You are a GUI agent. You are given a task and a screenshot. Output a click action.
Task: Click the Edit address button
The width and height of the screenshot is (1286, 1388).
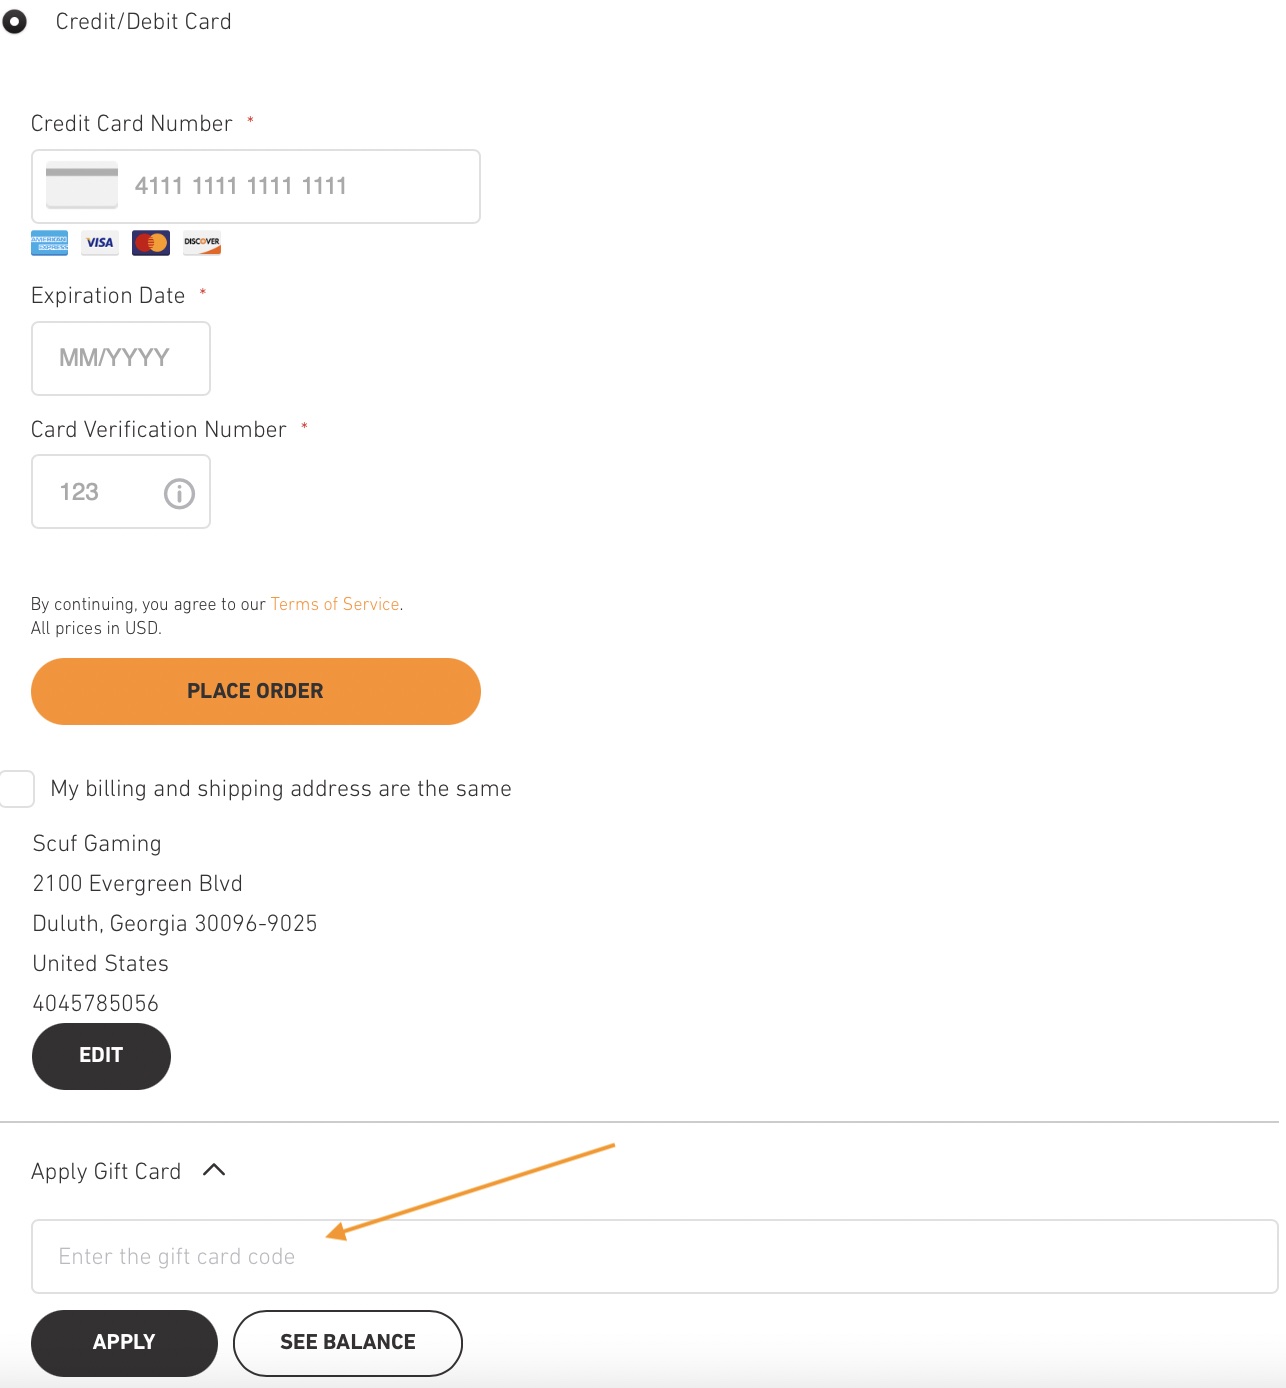pyautogui.click(x=101, y=1056)
